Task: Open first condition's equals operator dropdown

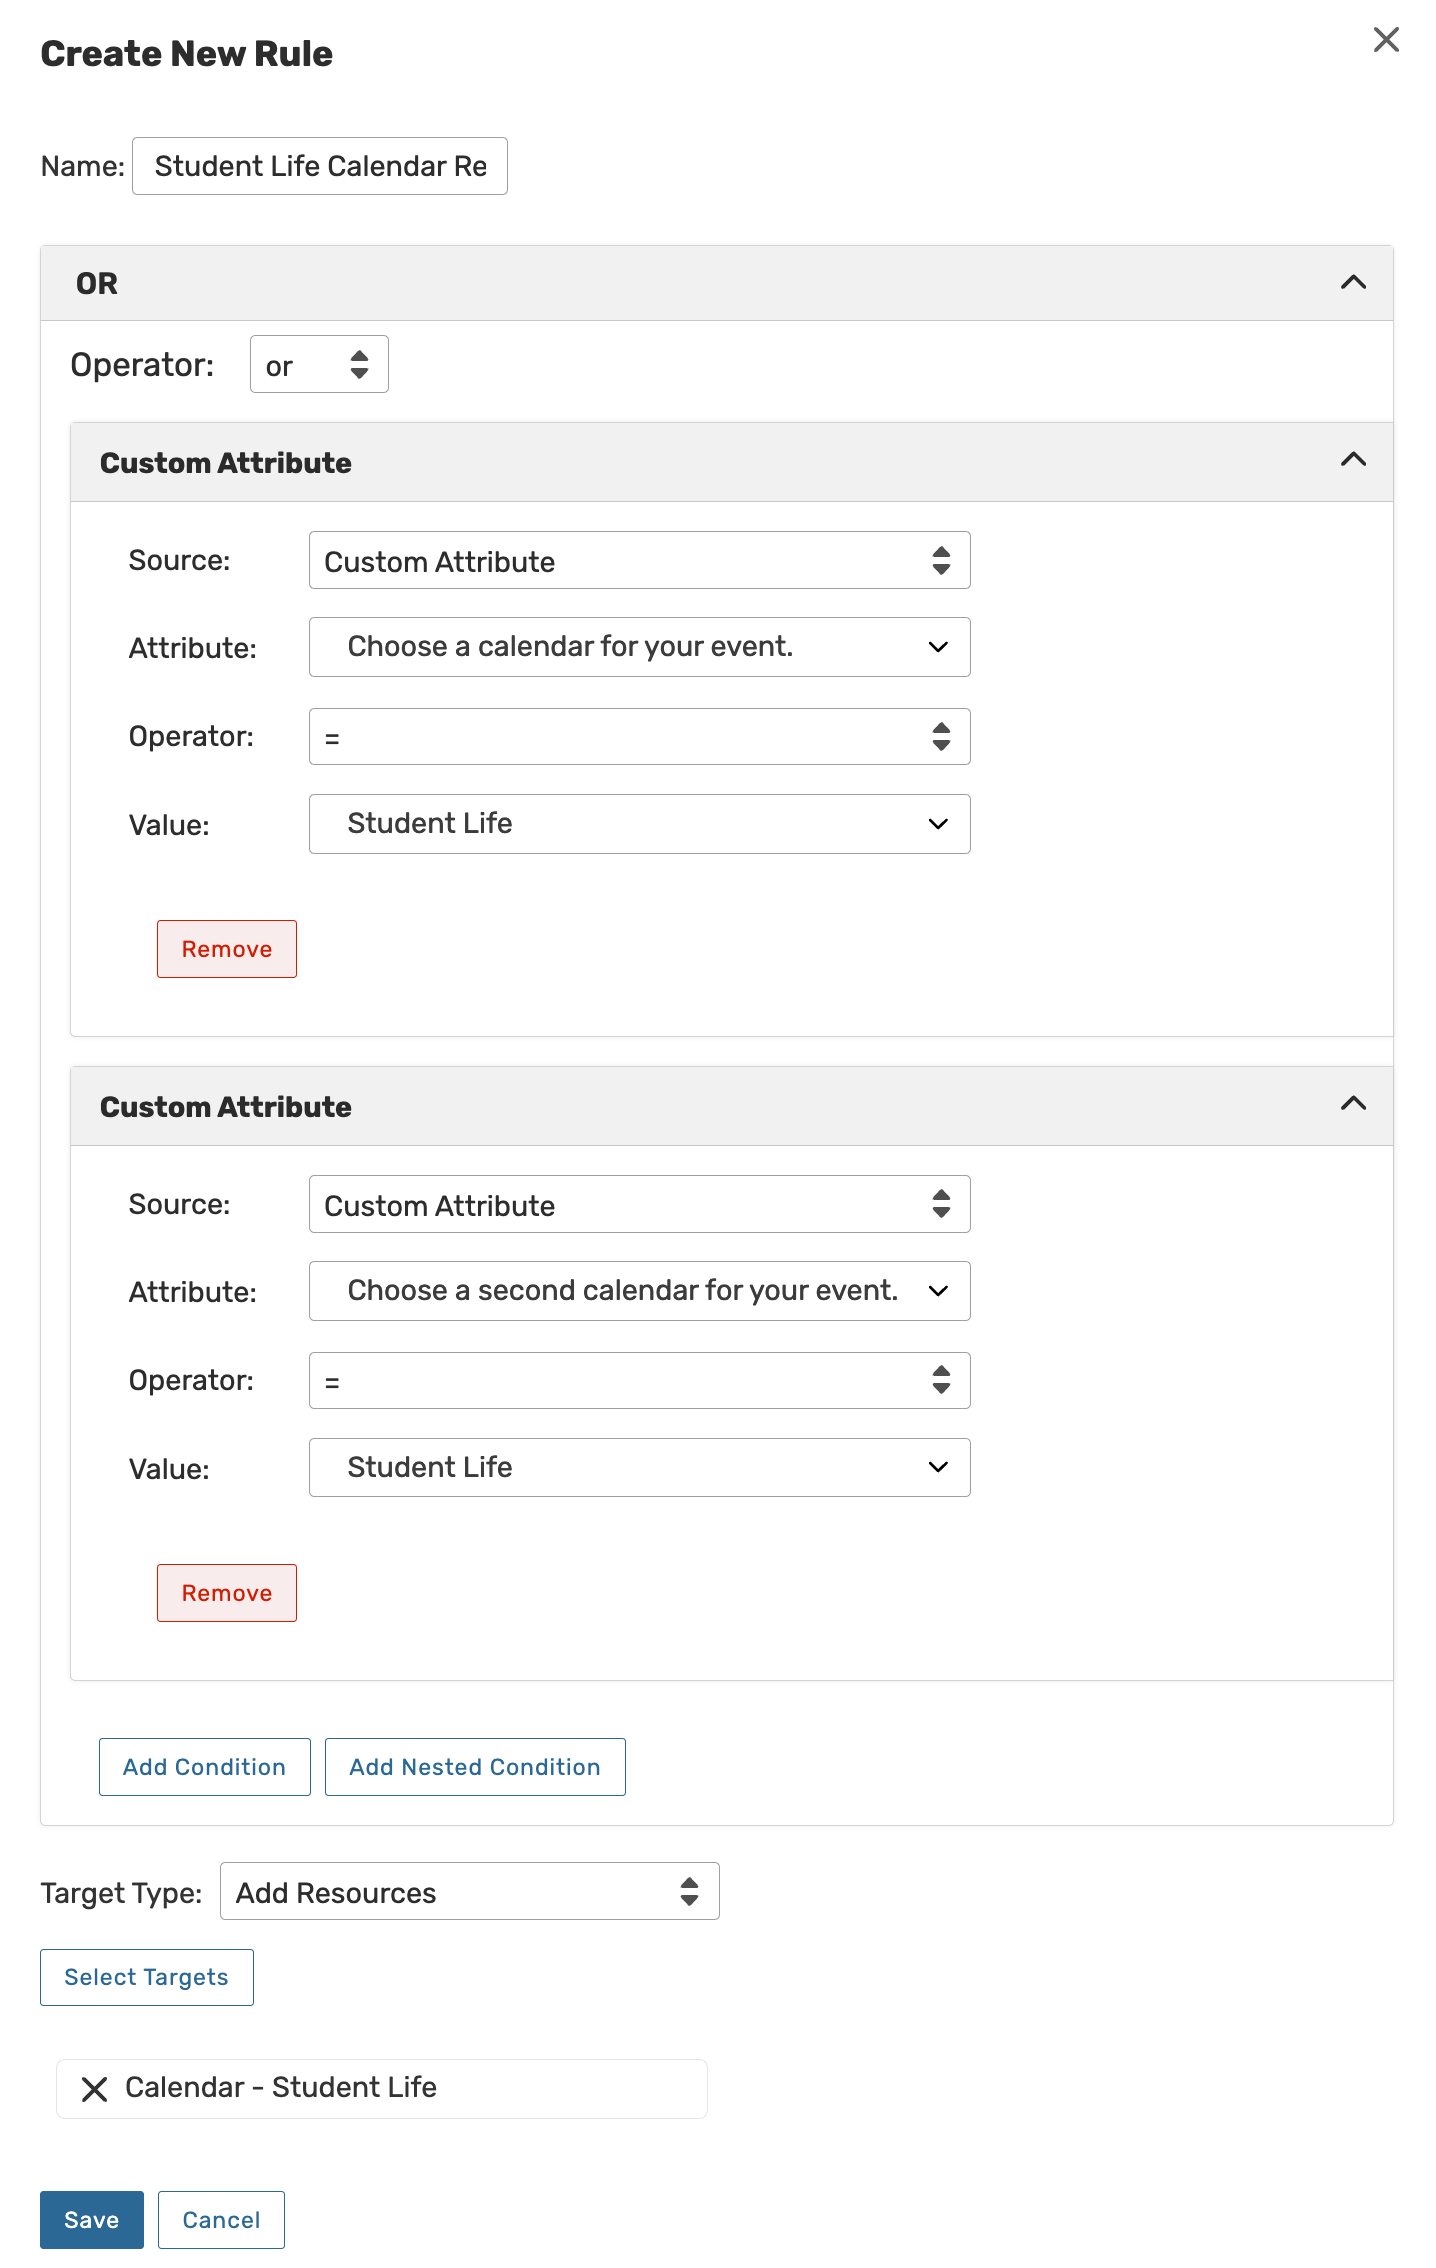Action: tap(639, 737)
